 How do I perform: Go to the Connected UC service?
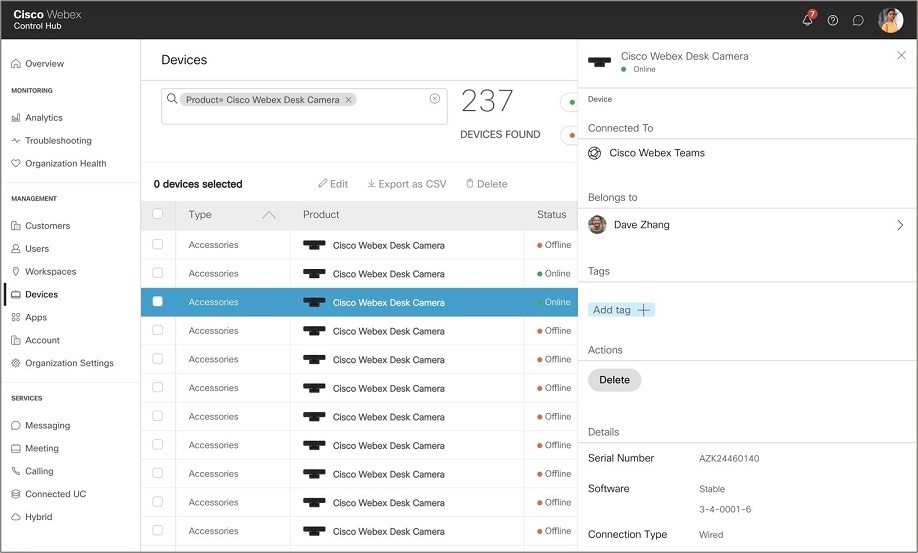tap(56, 494)
